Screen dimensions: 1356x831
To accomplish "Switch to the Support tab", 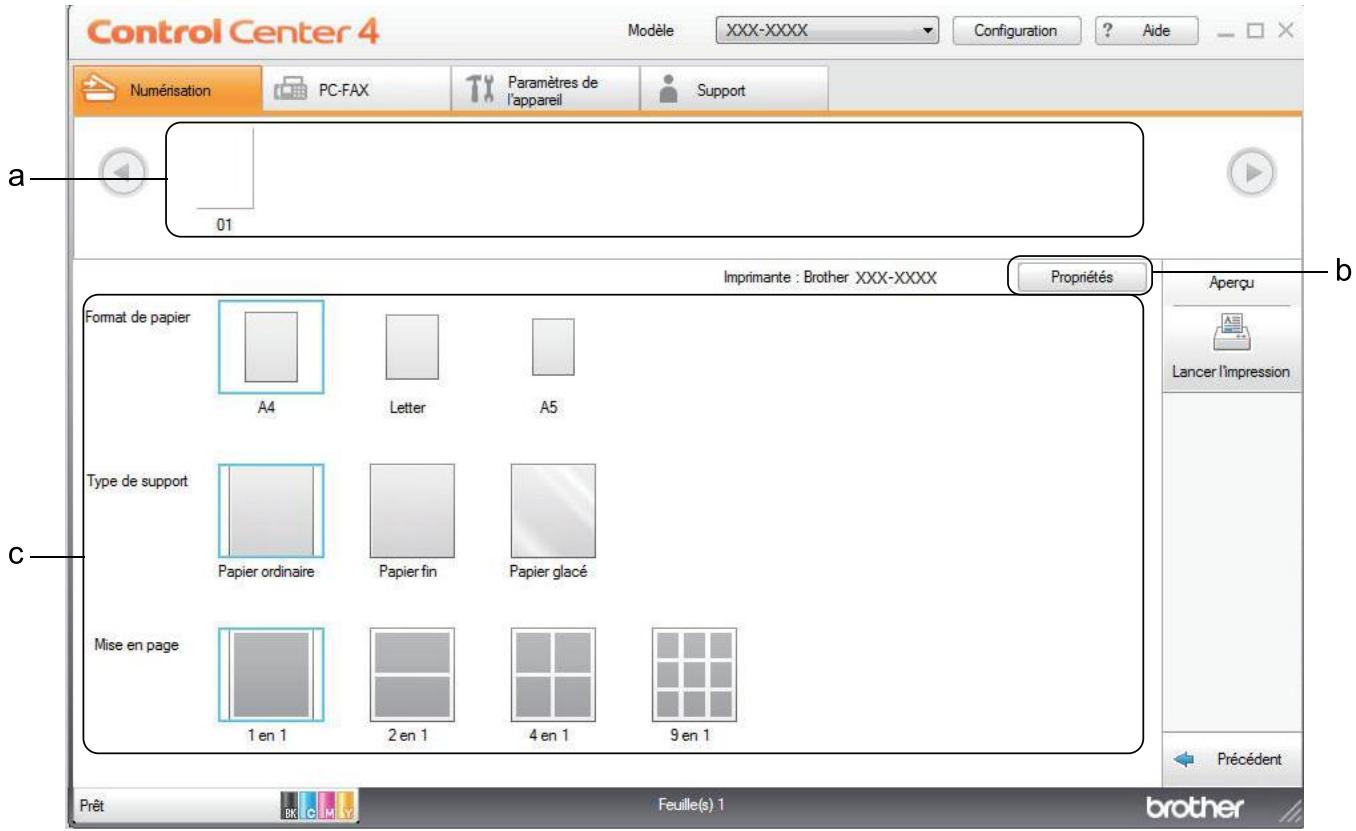I will (x=733, y=89).
